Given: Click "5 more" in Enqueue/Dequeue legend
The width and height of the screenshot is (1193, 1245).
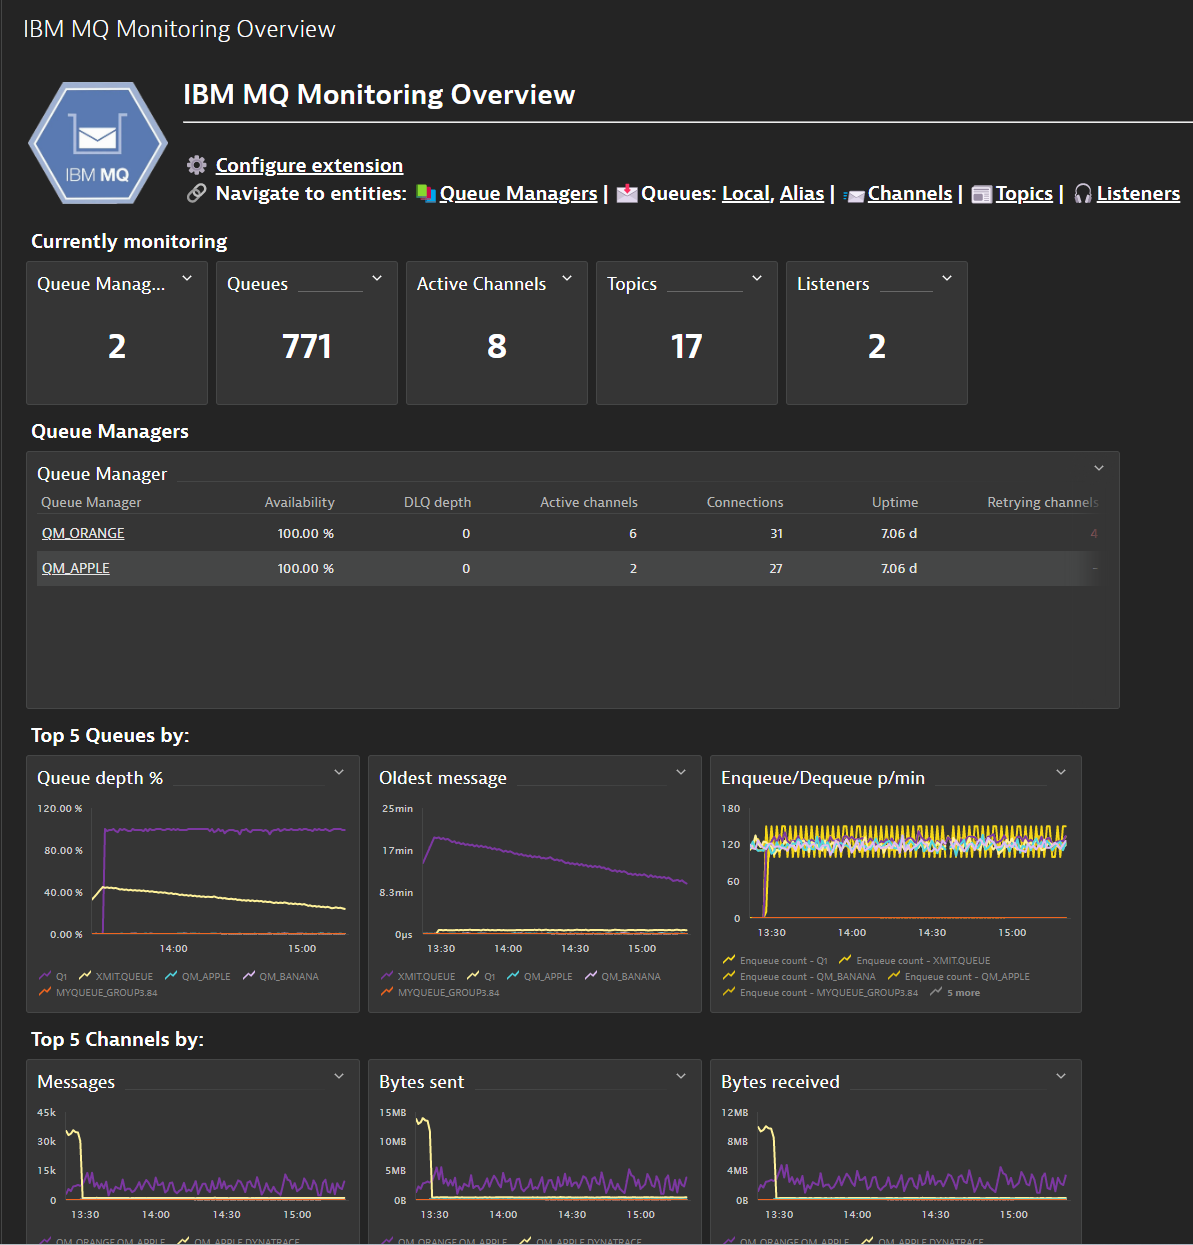Looking at the screenshot, I should [963, 992].
